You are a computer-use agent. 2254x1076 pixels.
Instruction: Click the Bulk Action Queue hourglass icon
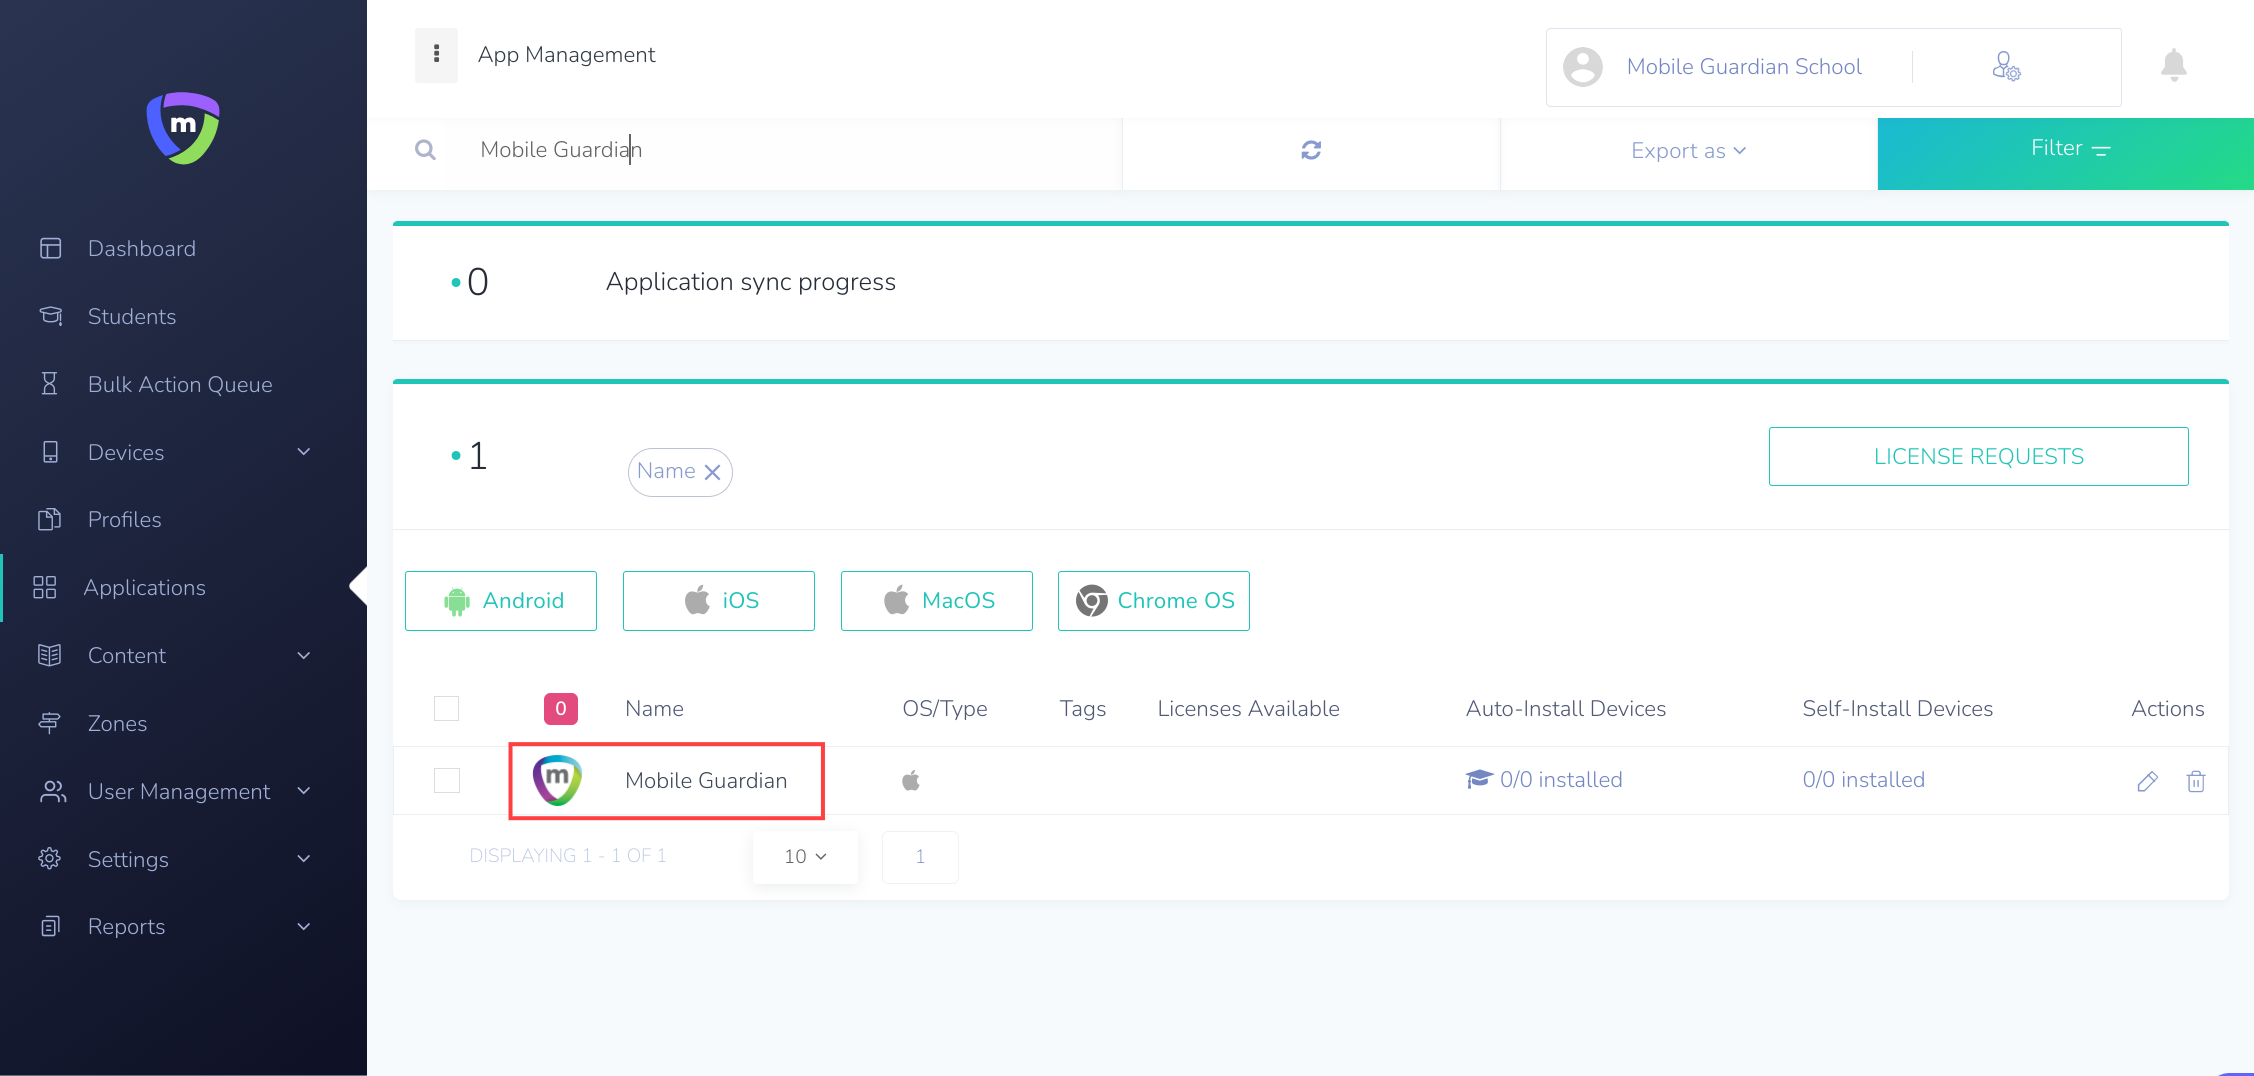tap(49, 384)
